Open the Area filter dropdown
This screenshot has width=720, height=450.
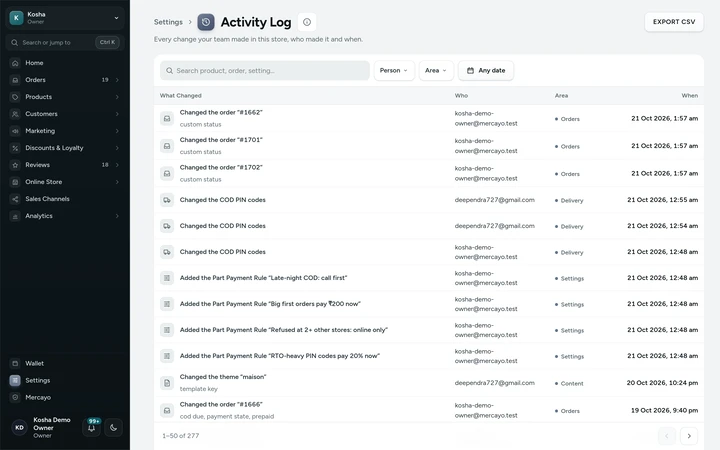click(x=436, y=71)
